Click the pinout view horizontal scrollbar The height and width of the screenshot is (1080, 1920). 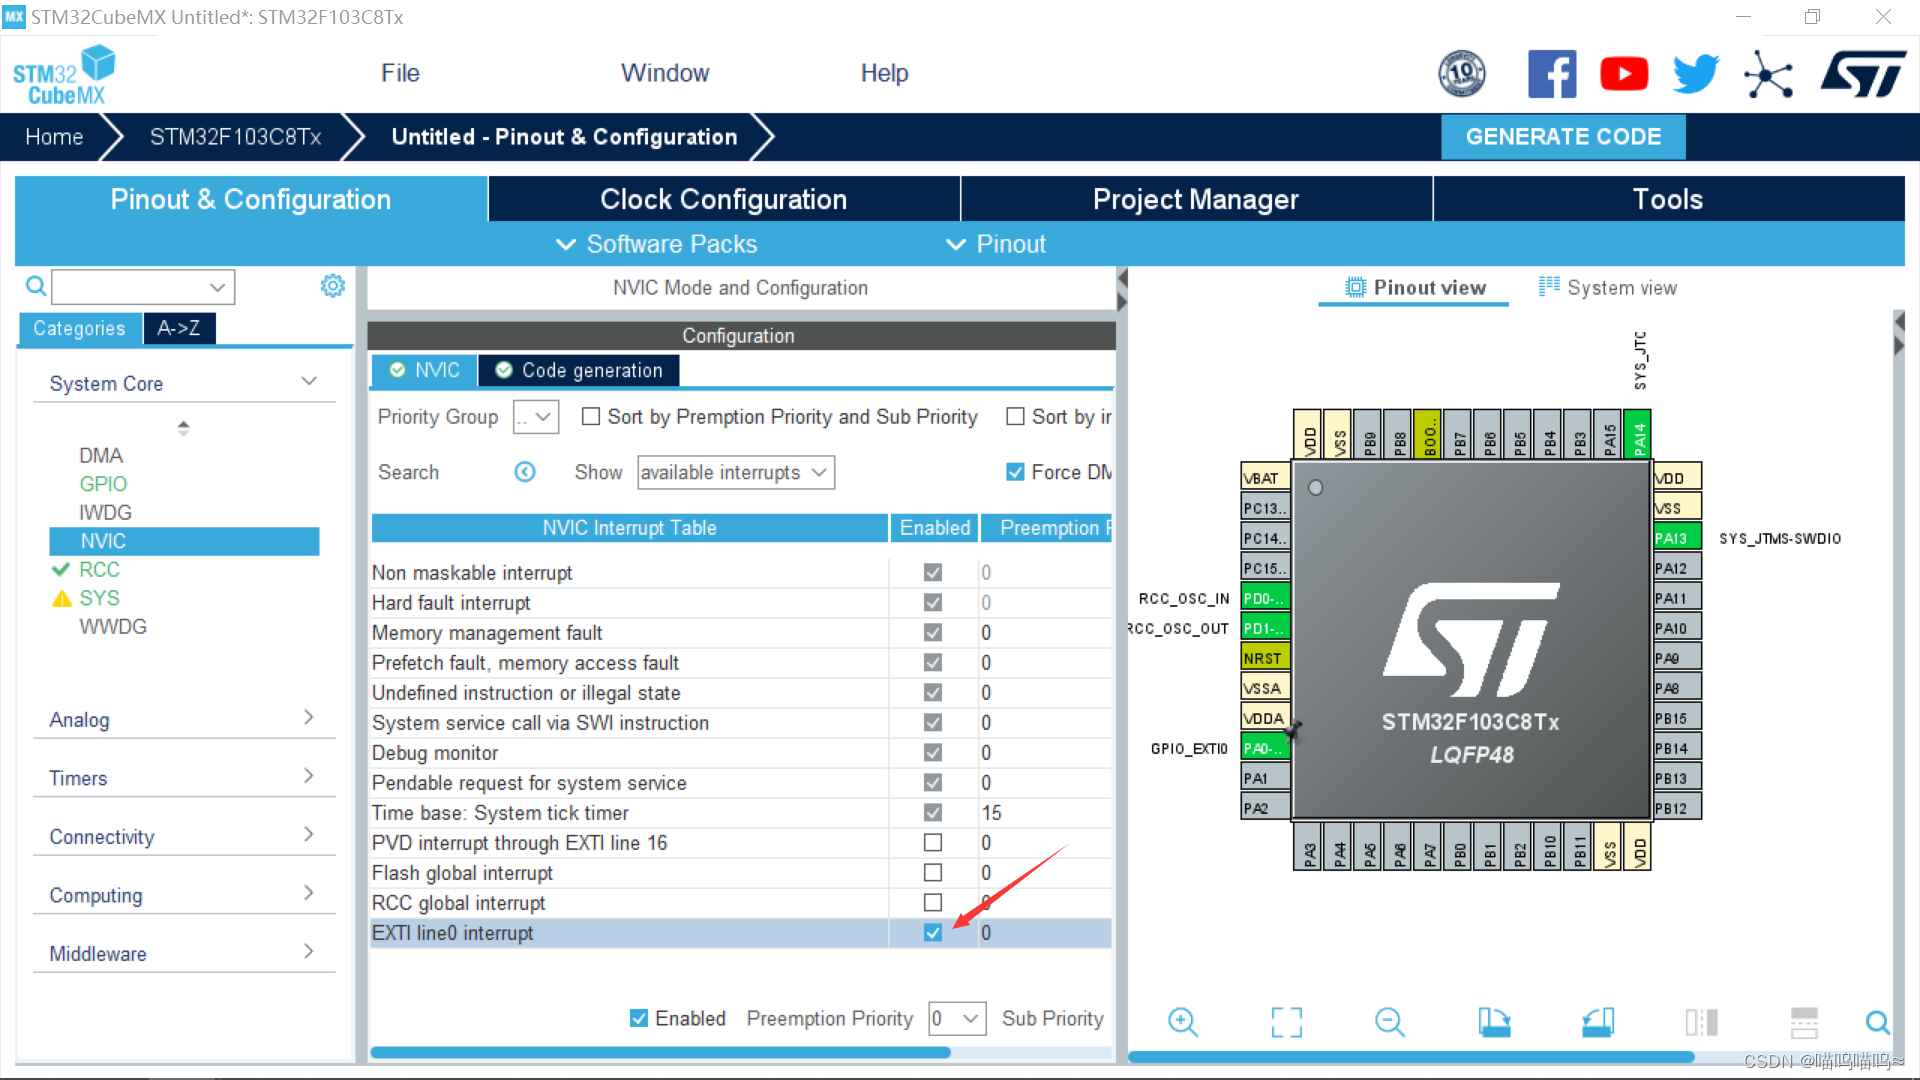click(1411, 1057)
